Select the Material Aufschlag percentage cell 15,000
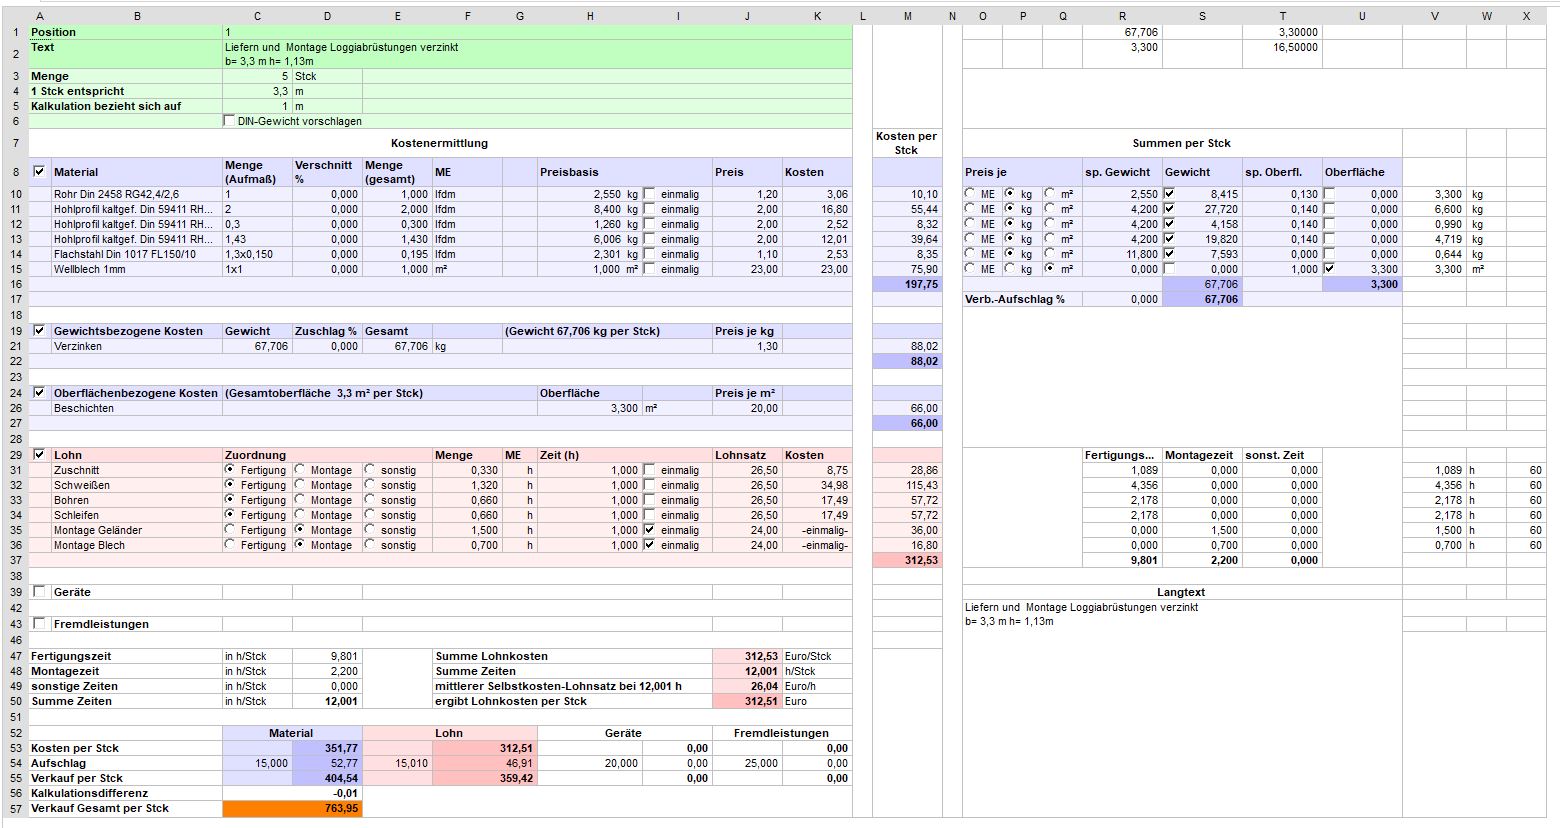Viewport: 1560px width, 828px height. 257,763
